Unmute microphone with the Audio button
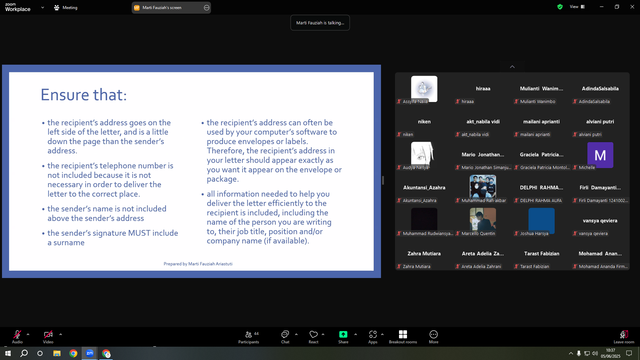Image resolution: width=640 pixels, height=360 pixels. pos(17,336)
